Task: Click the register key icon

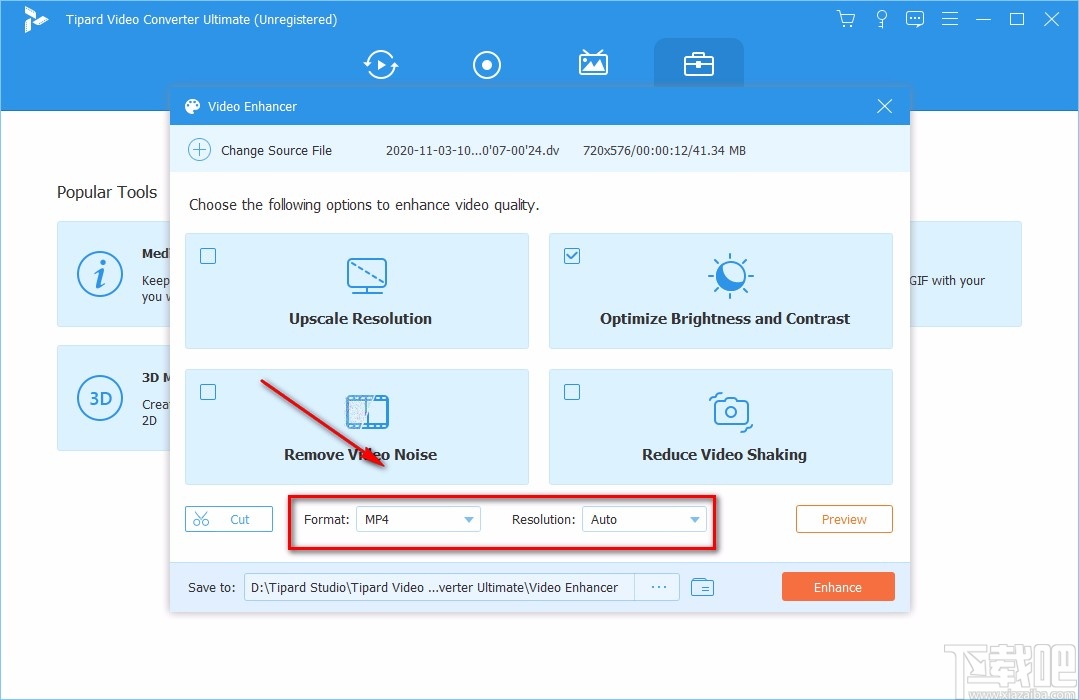Action: tap(882, 19)
